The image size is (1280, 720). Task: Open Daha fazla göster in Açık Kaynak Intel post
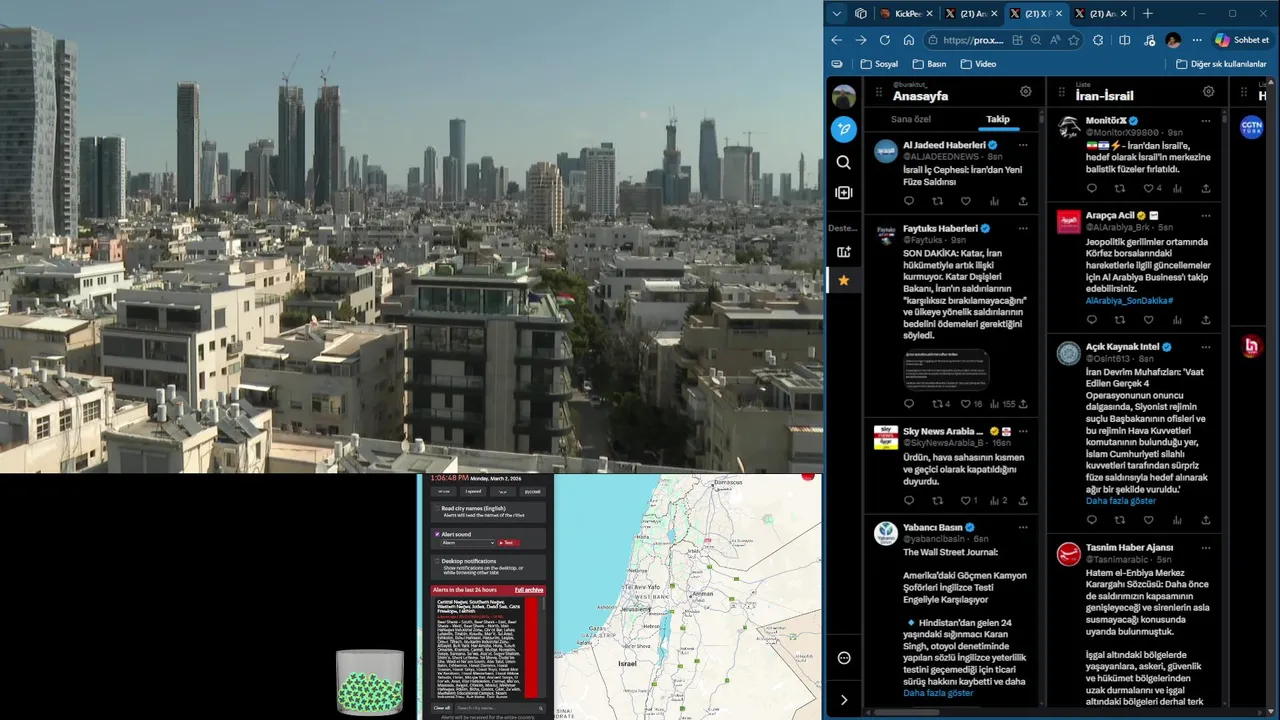(x=1120, y=501)
